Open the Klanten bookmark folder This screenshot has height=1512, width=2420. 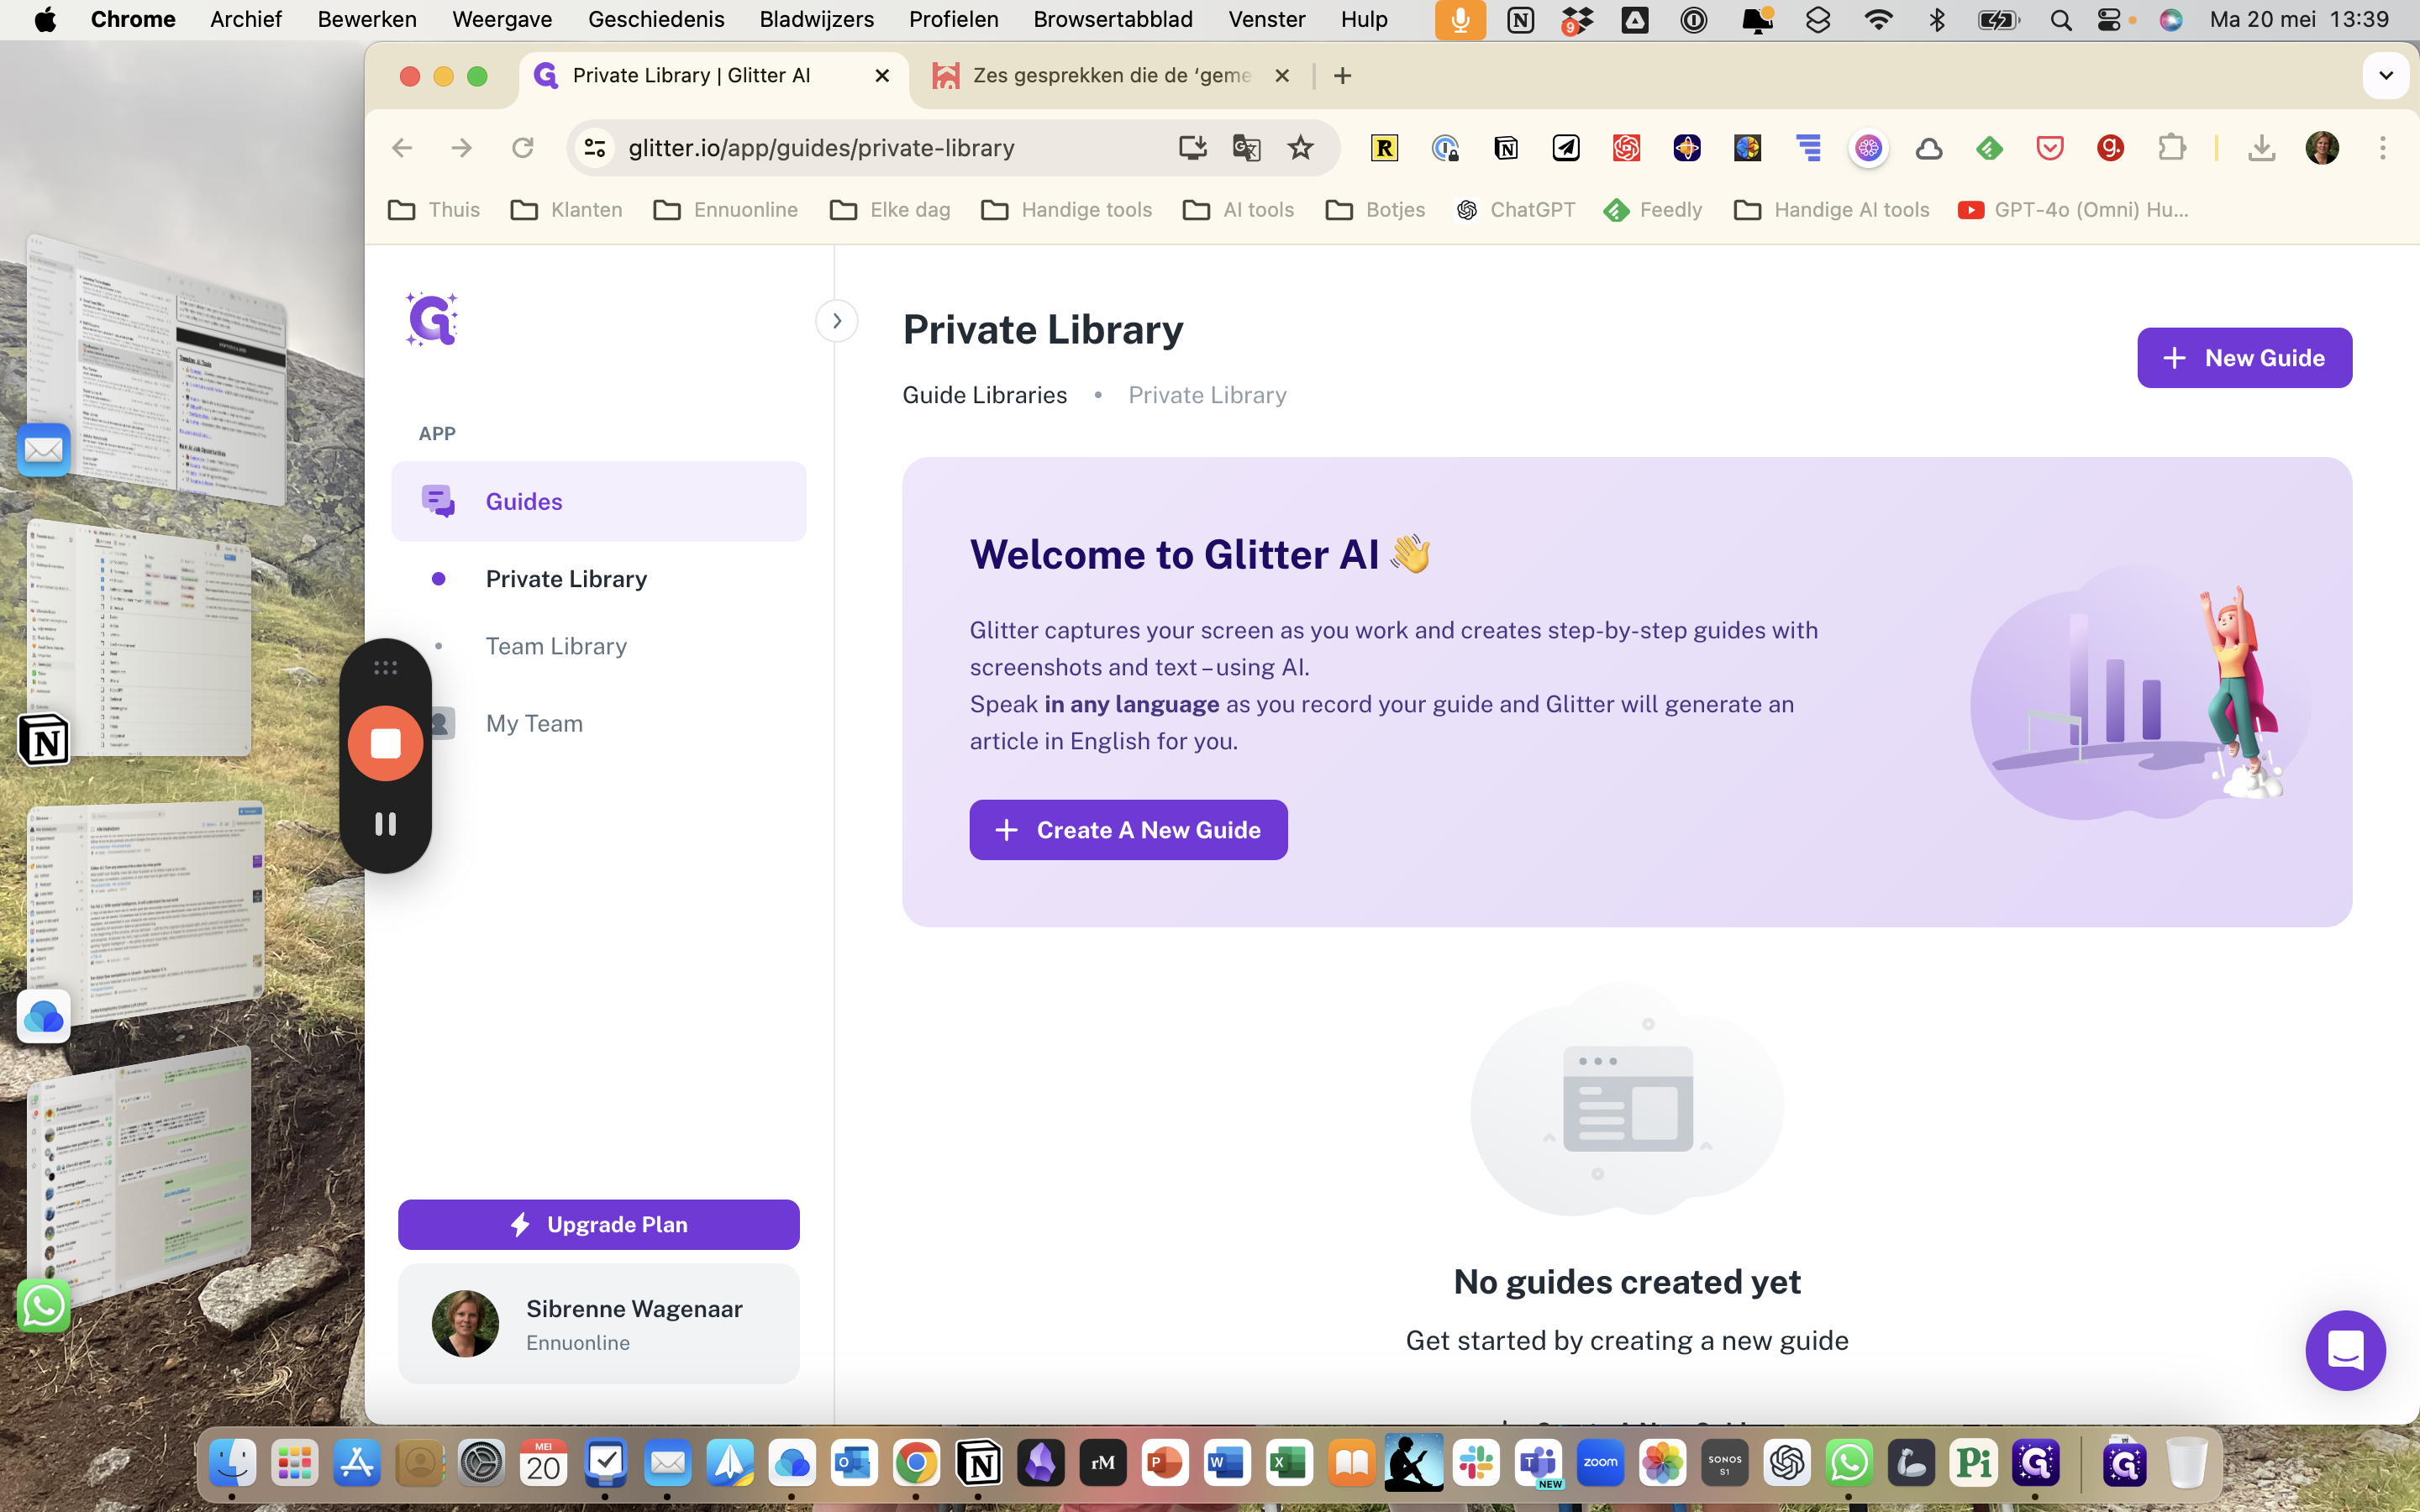tap(566, 210)
